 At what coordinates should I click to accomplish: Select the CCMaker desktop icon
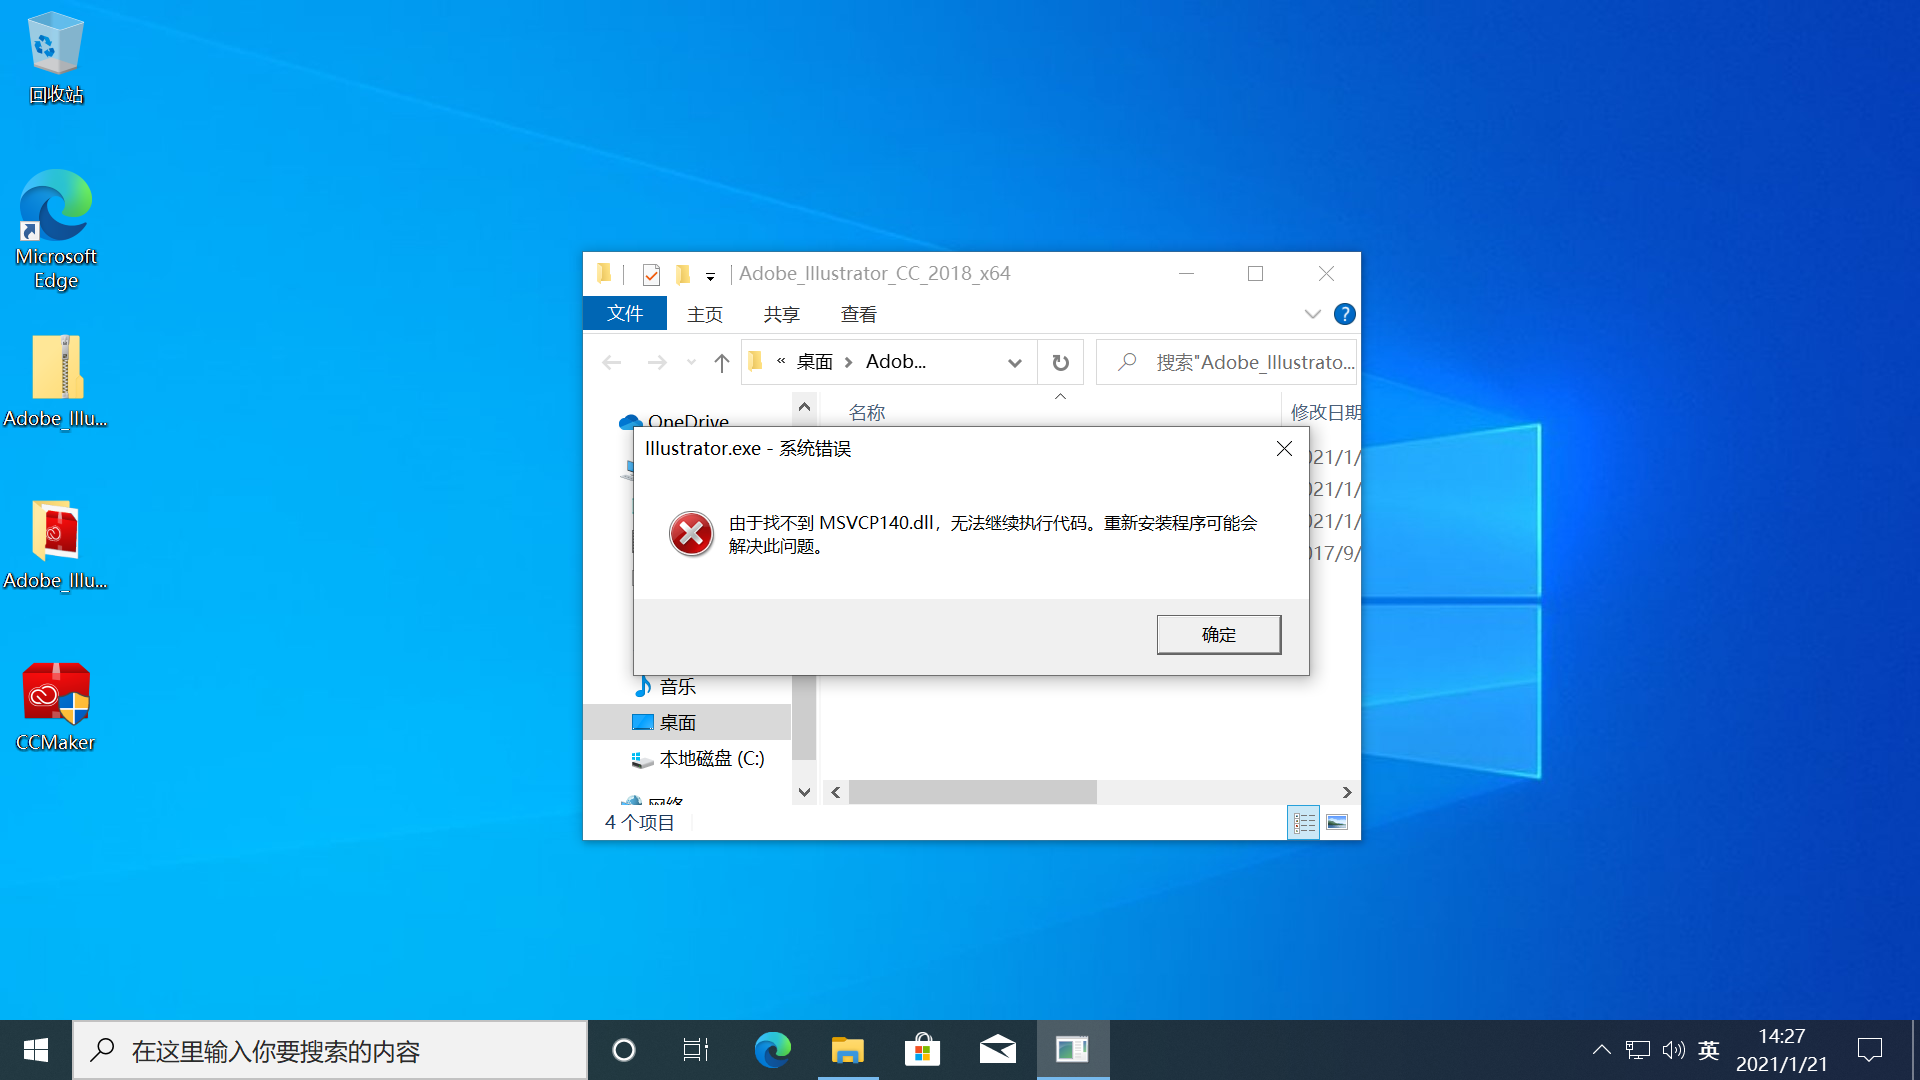56,707
